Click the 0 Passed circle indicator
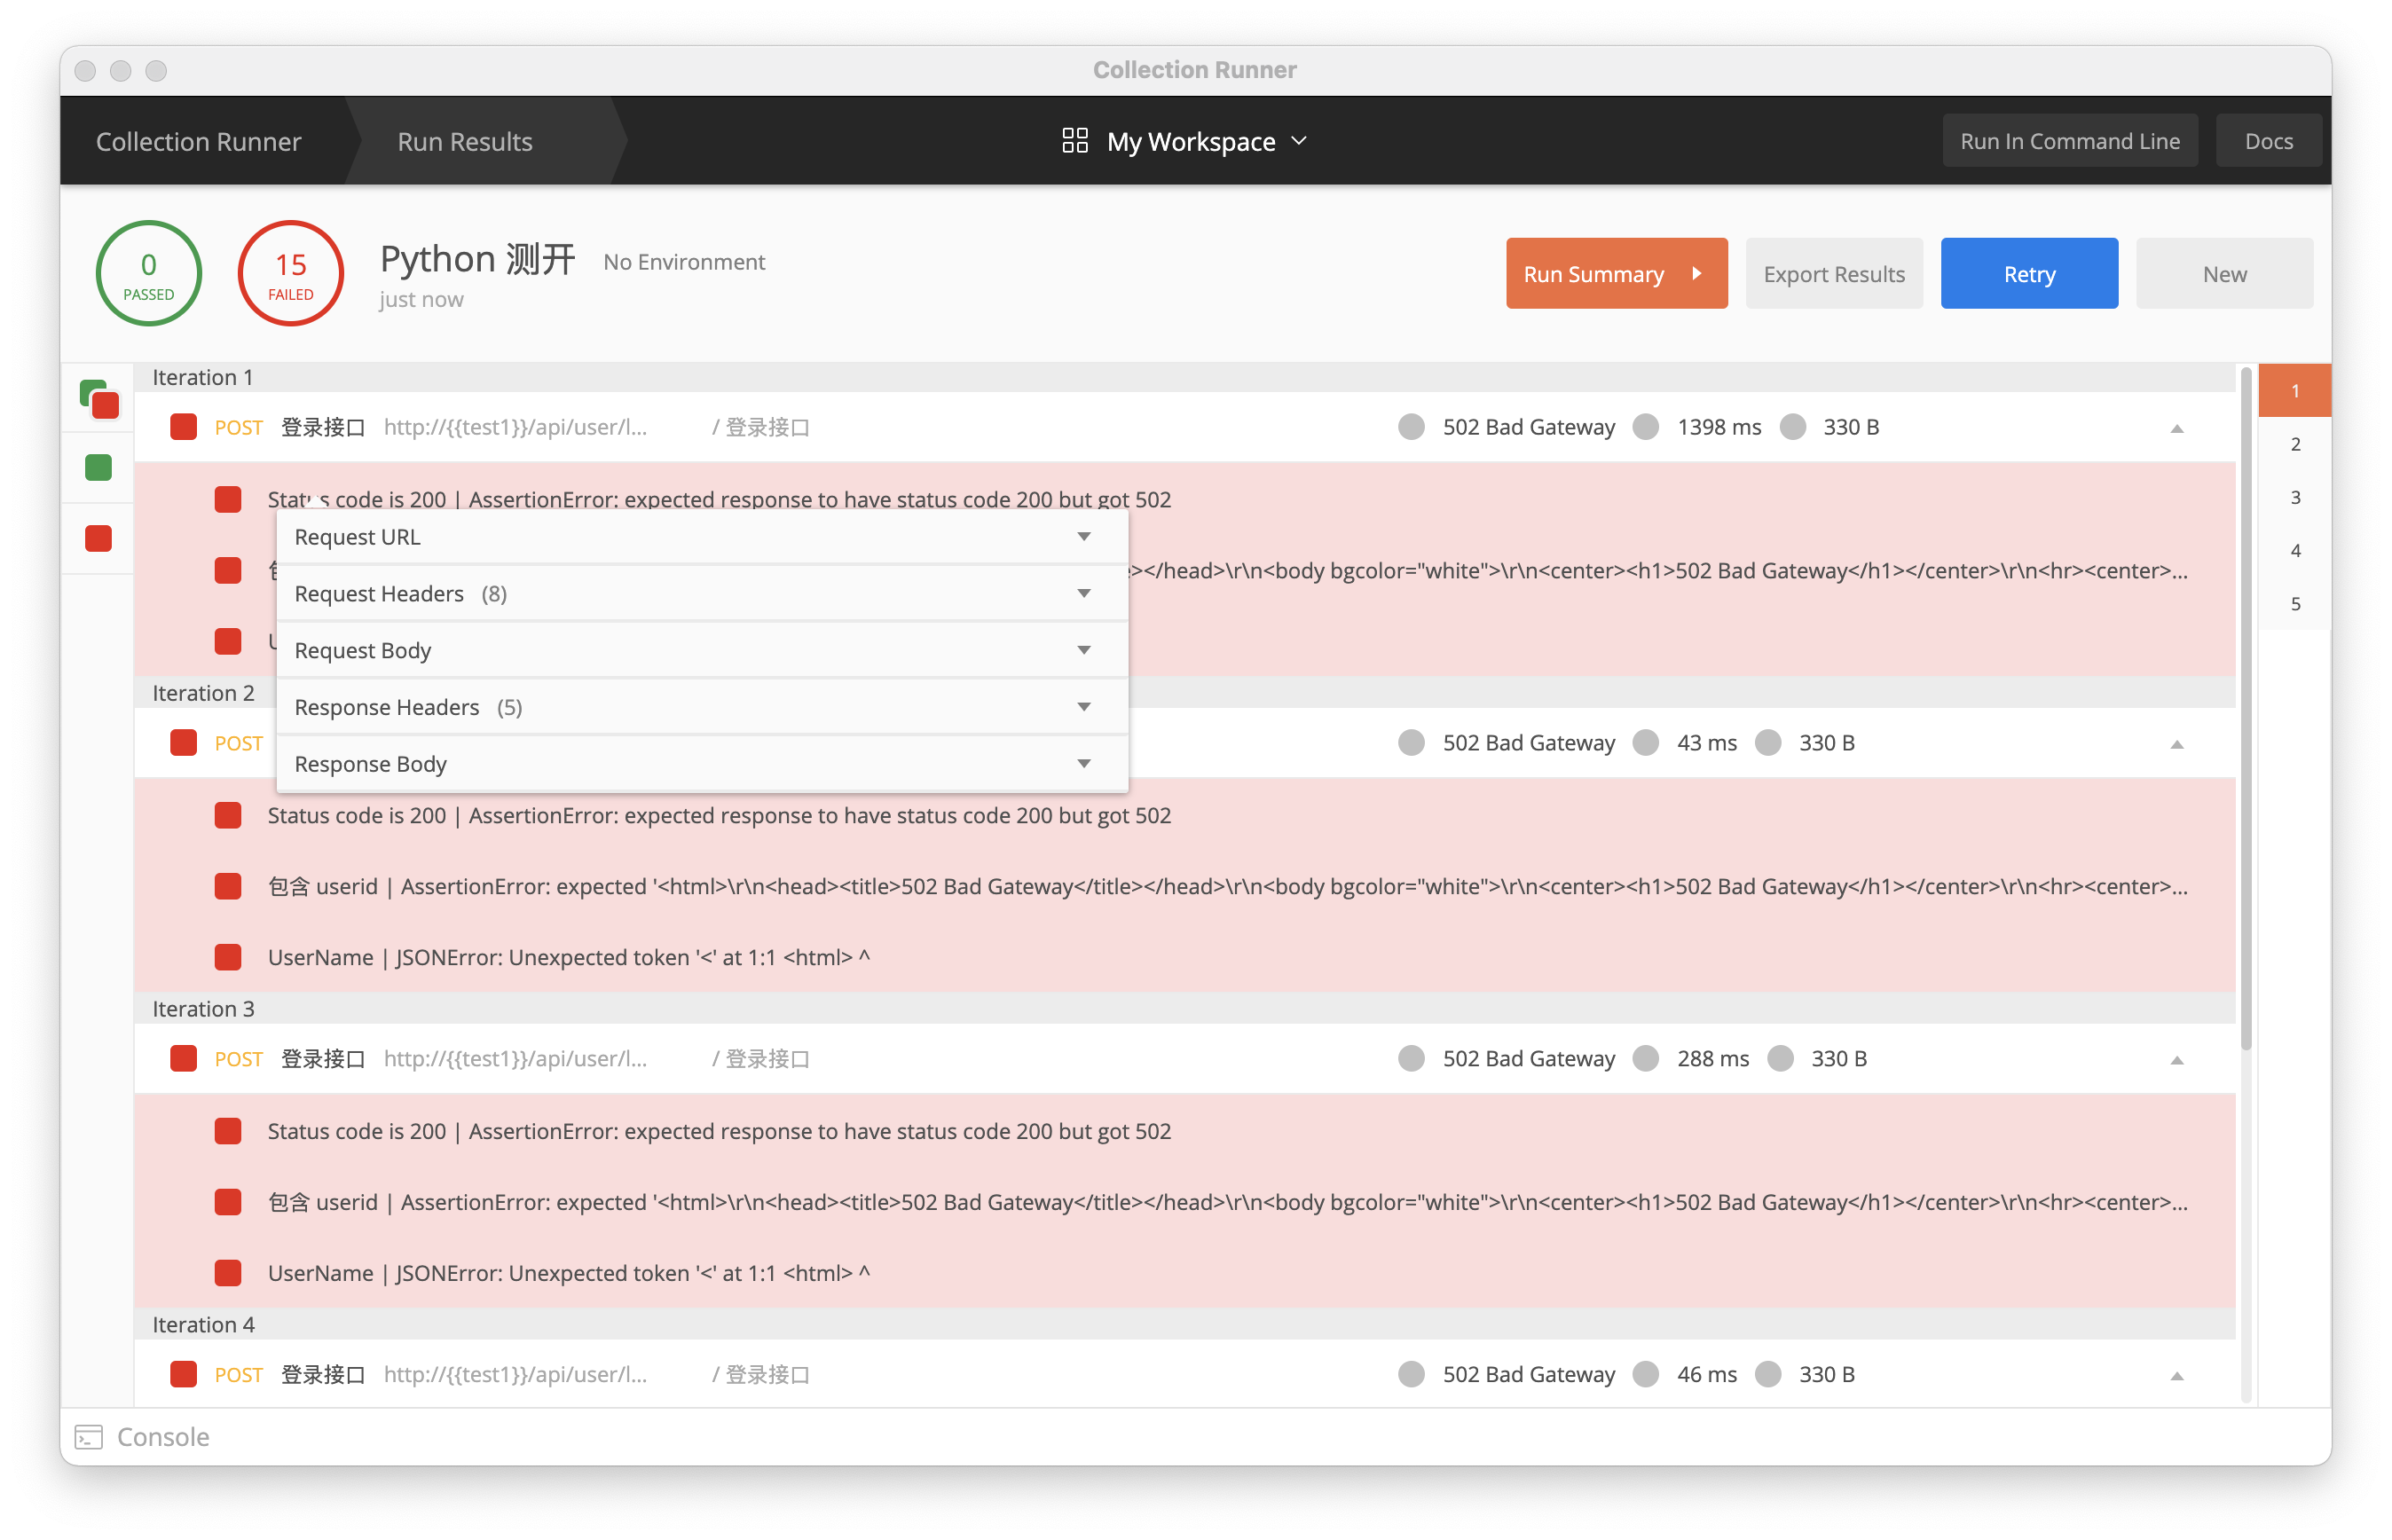2392x1540 pixels. click(x=149, y=273)
